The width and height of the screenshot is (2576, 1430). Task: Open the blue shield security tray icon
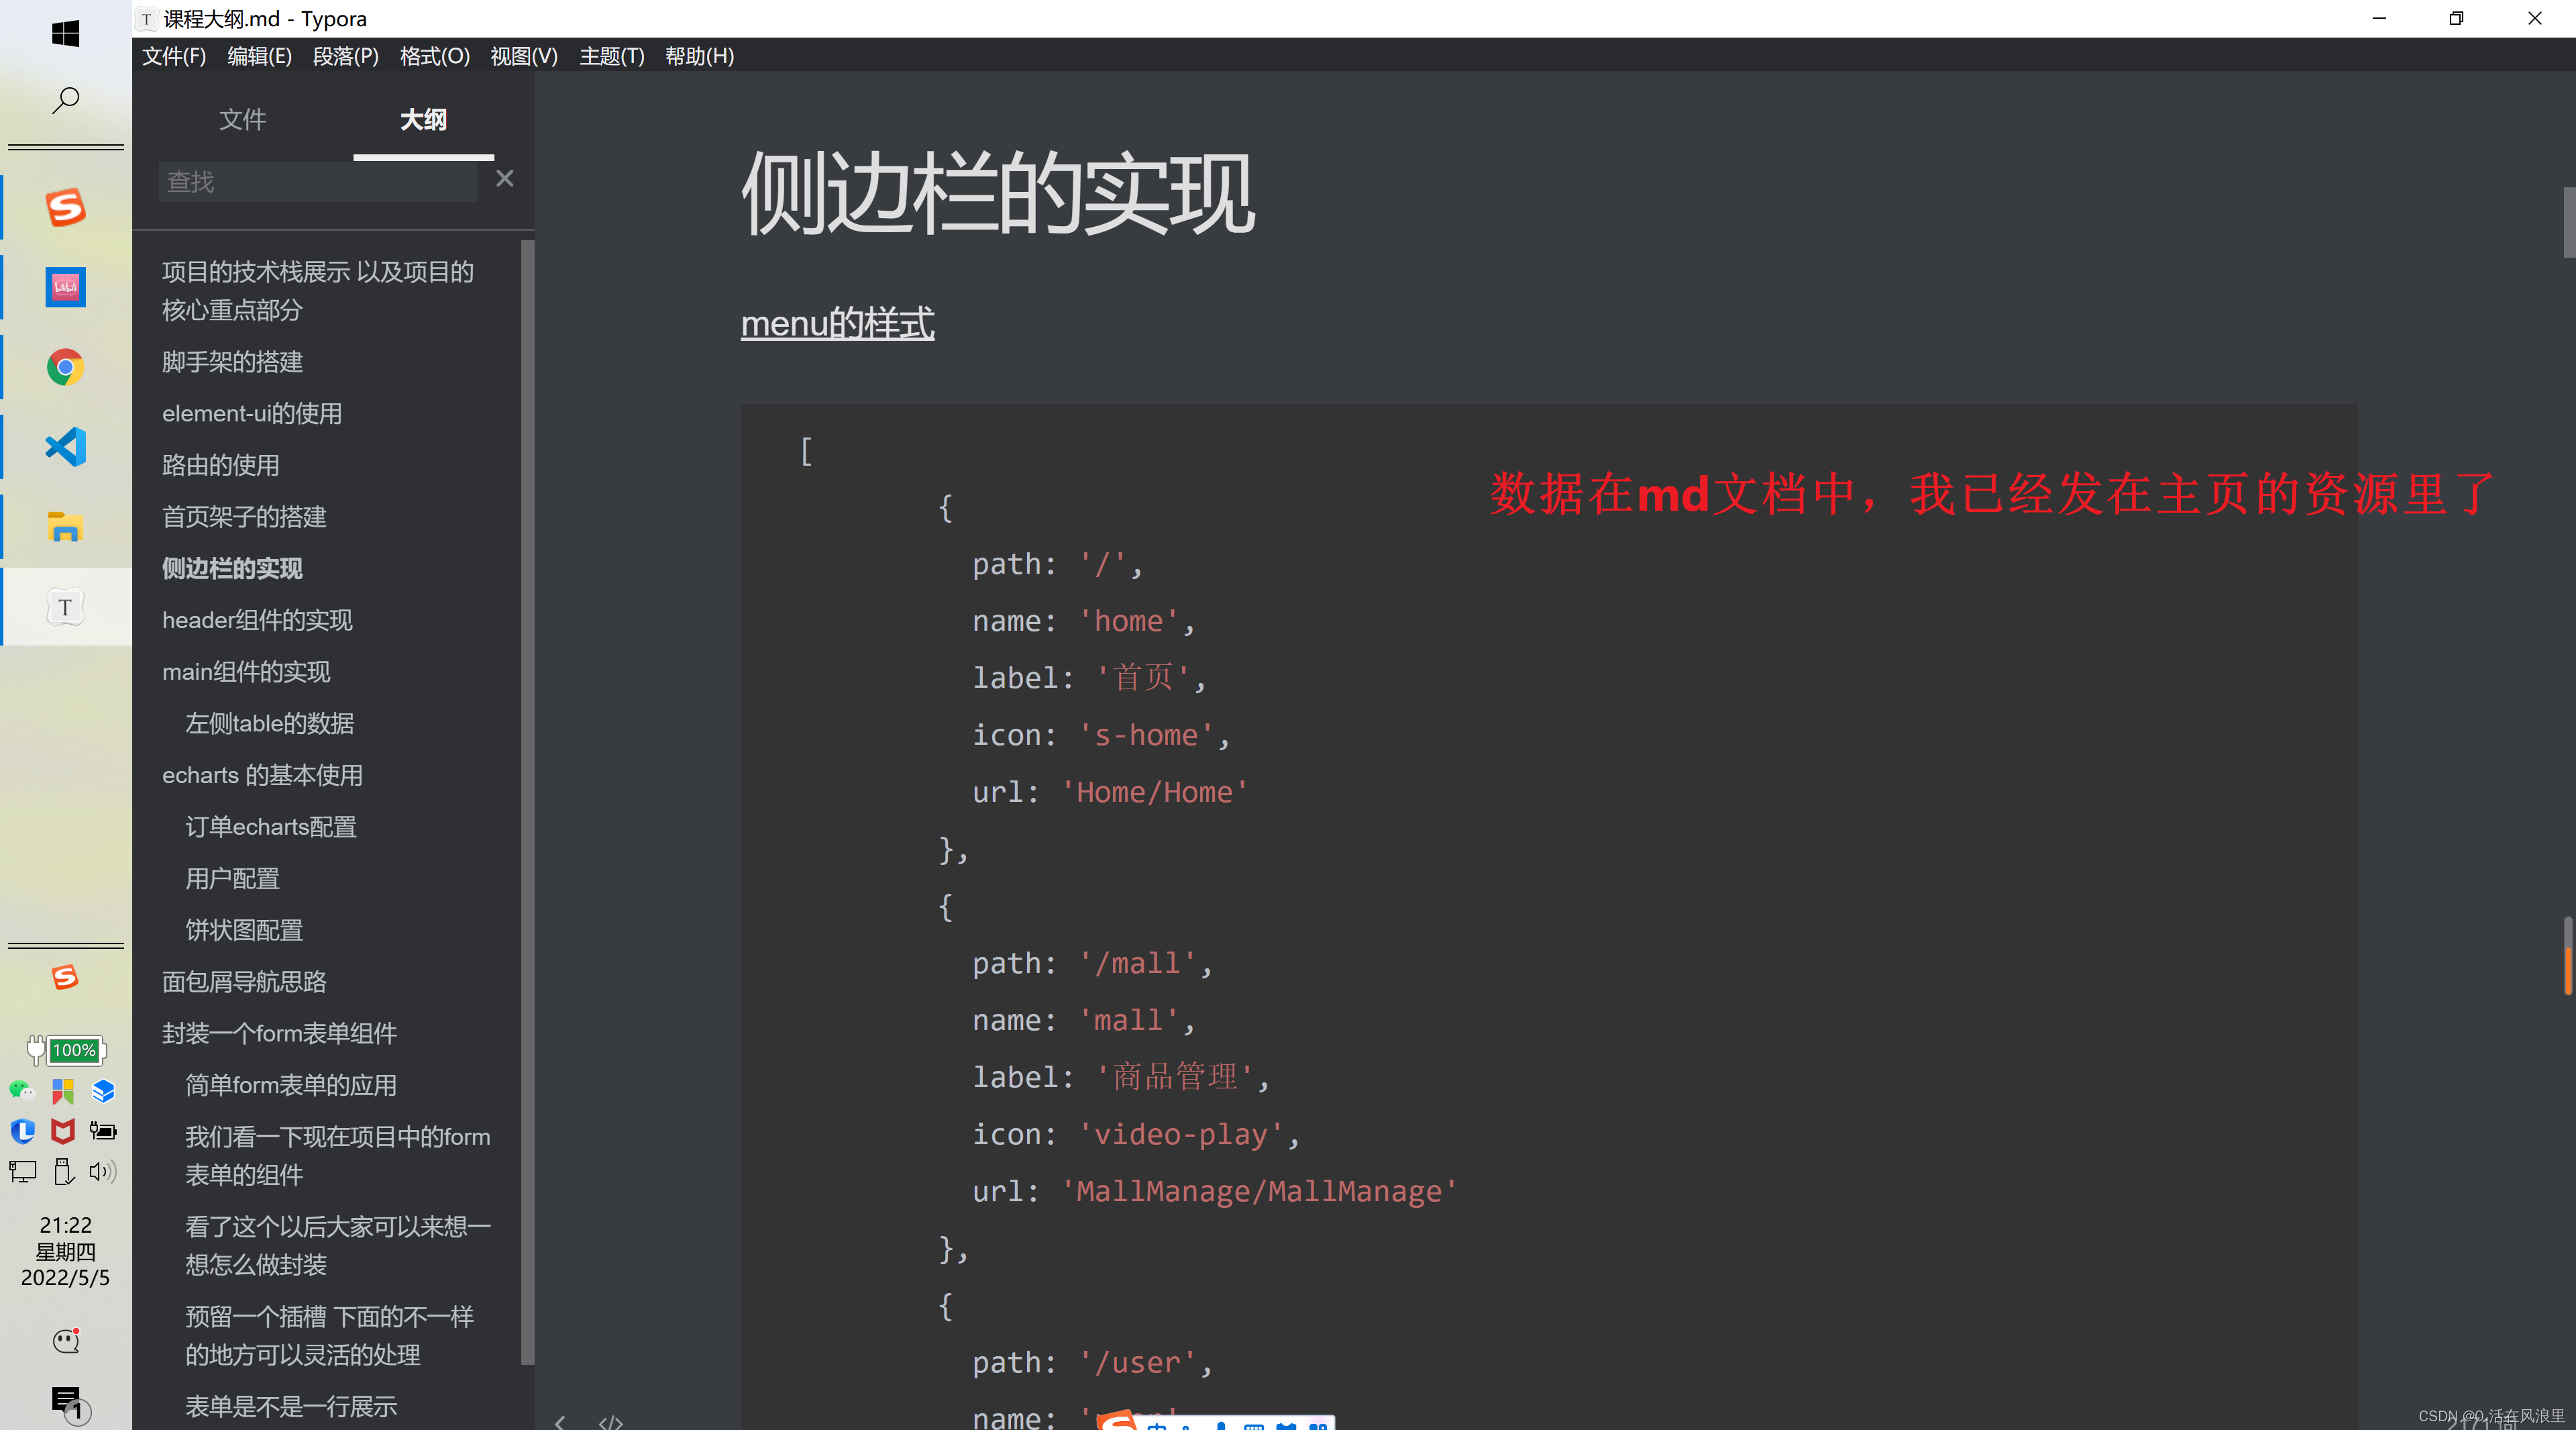coord(22,1131)
